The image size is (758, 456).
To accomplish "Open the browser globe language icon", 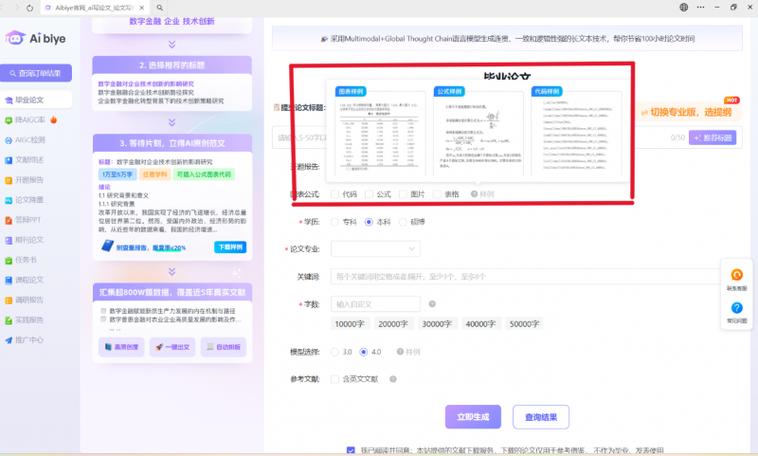I will [x=684, y=7].
